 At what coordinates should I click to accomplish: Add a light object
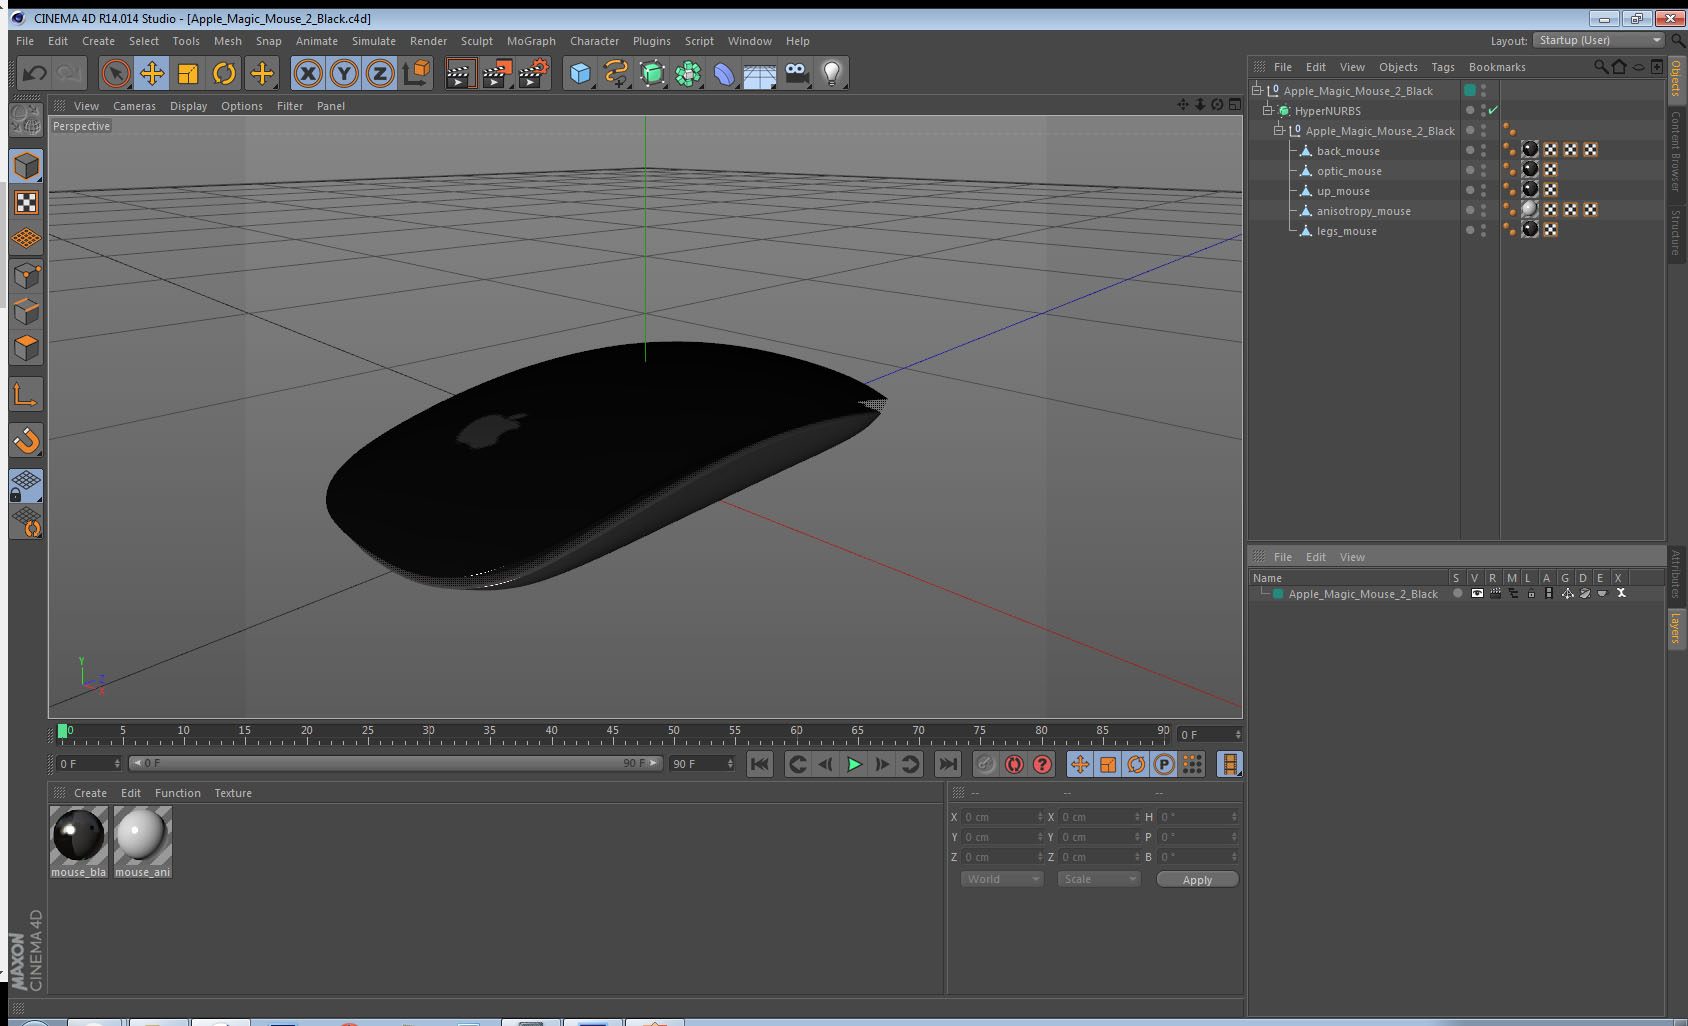(832, 73)
